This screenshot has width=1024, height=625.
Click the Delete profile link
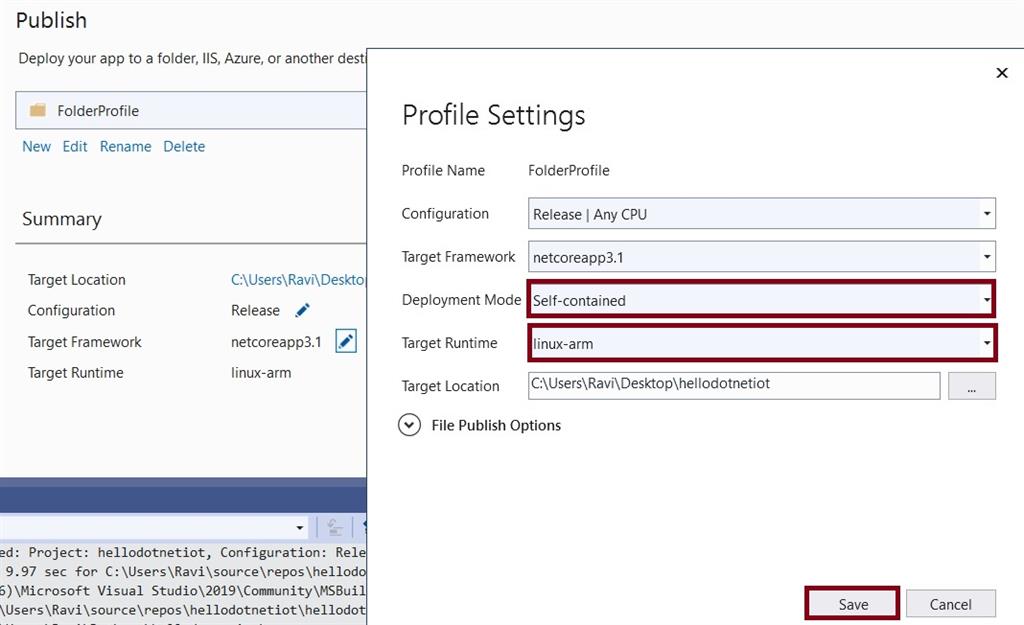click(184, 146)
